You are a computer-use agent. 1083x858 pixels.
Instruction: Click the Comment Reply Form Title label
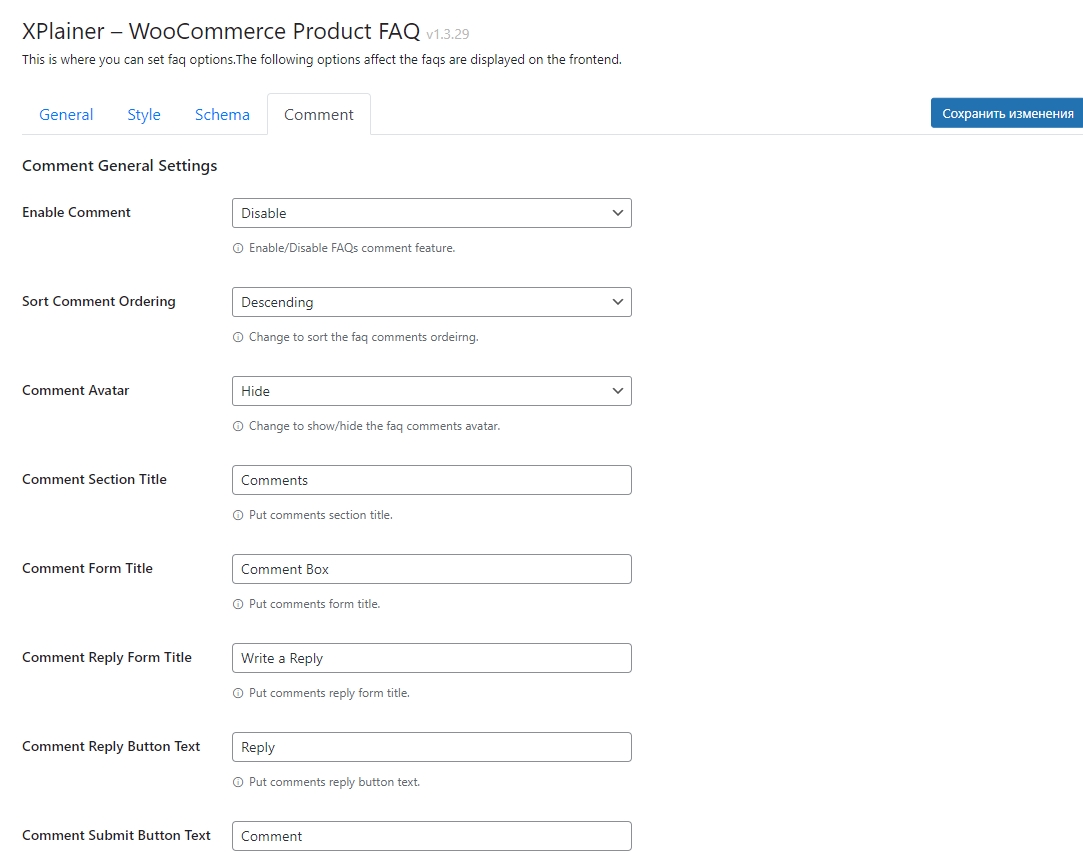(107, 658)
